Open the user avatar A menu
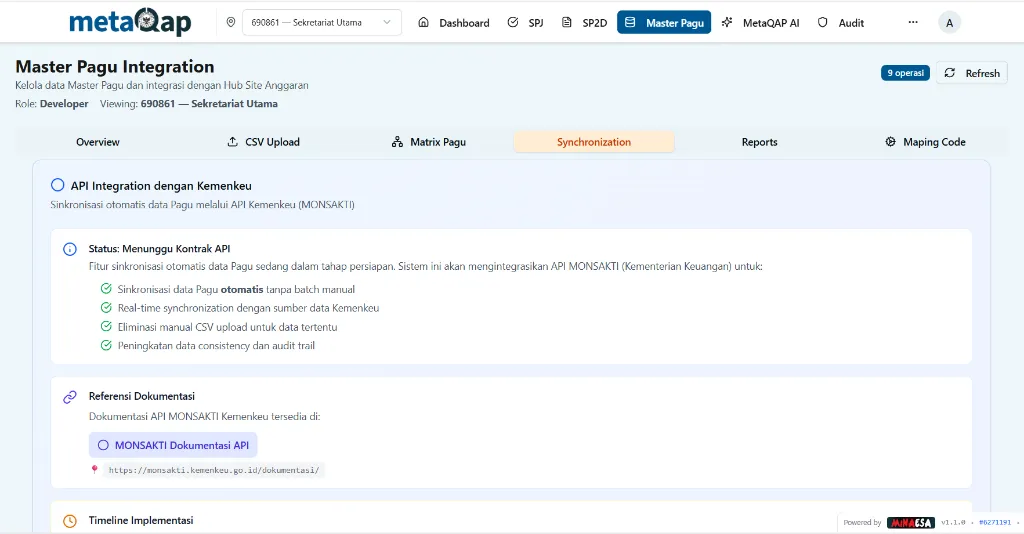The image size is (1024, 534). click(x=950, y=23)
